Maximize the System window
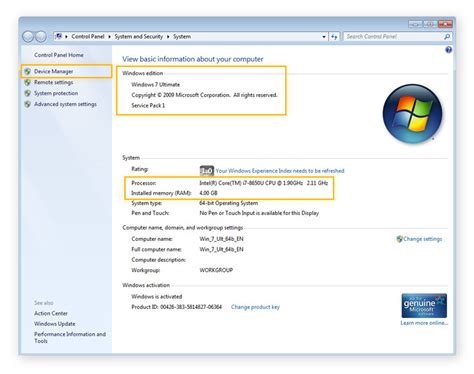 click(430, 24)
